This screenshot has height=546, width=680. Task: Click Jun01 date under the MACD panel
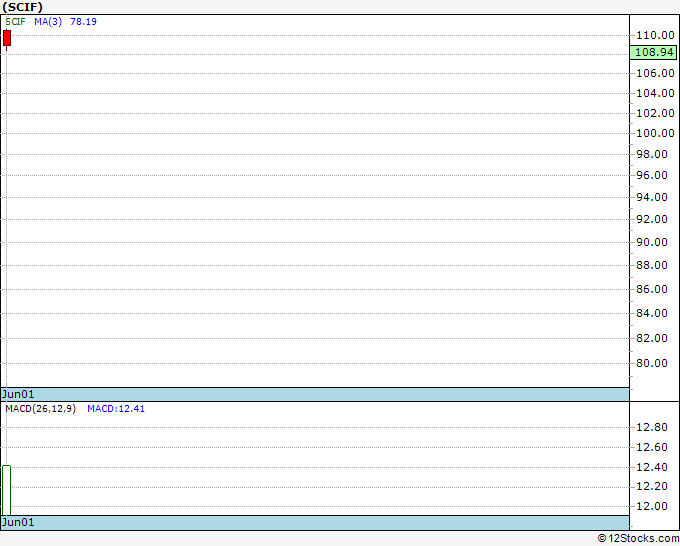[18, 522]
